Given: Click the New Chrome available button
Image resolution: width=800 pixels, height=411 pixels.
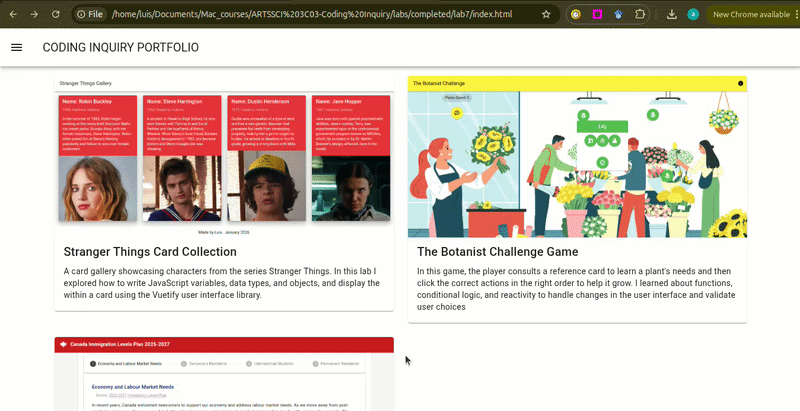Looking at the screenshot, I should [x=751, y=14].
